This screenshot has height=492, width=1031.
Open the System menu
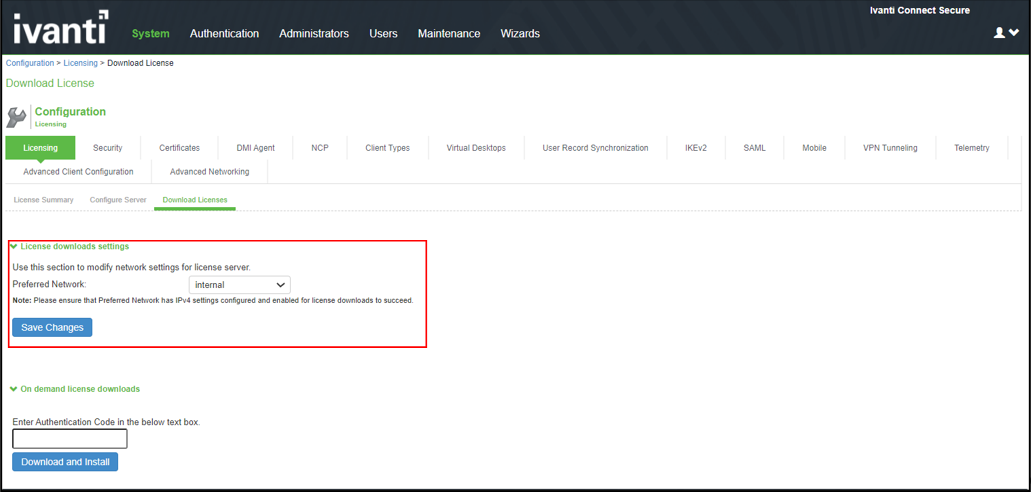pos(150,34)
